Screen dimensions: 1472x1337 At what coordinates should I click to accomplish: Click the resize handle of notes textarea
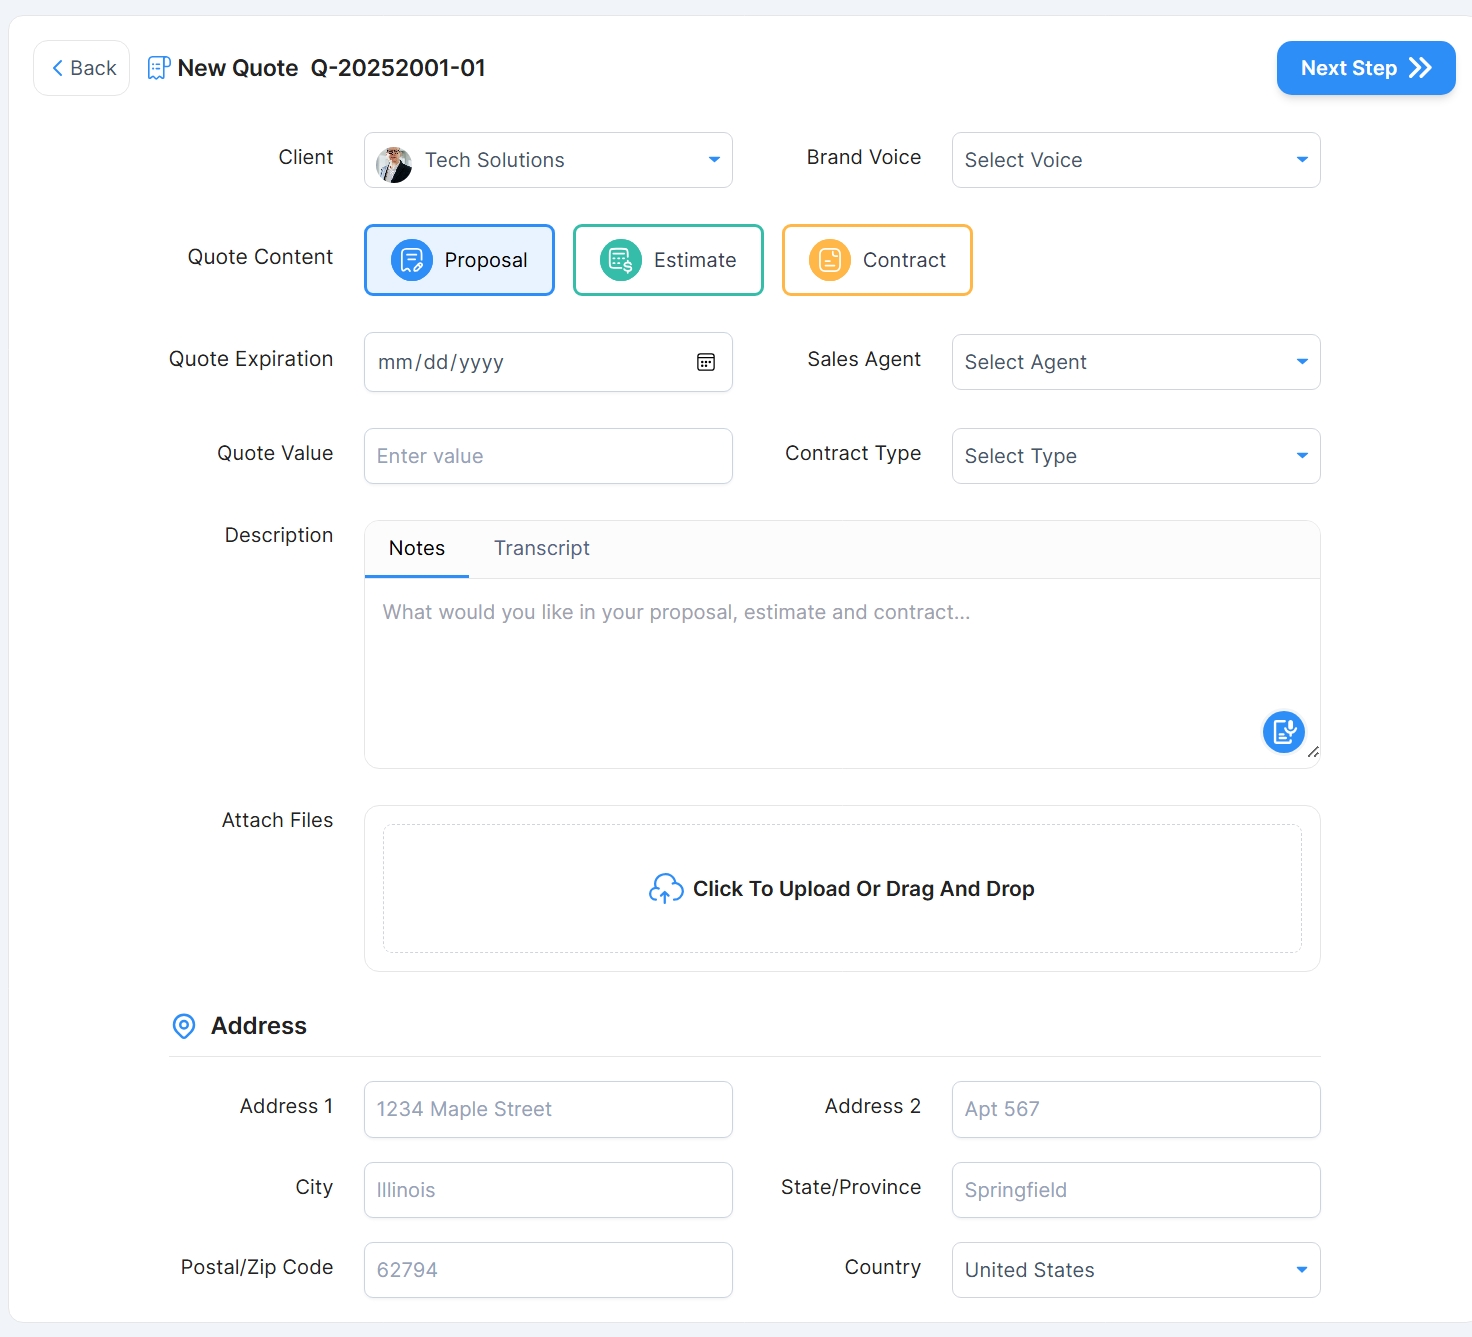[1313, 752]
